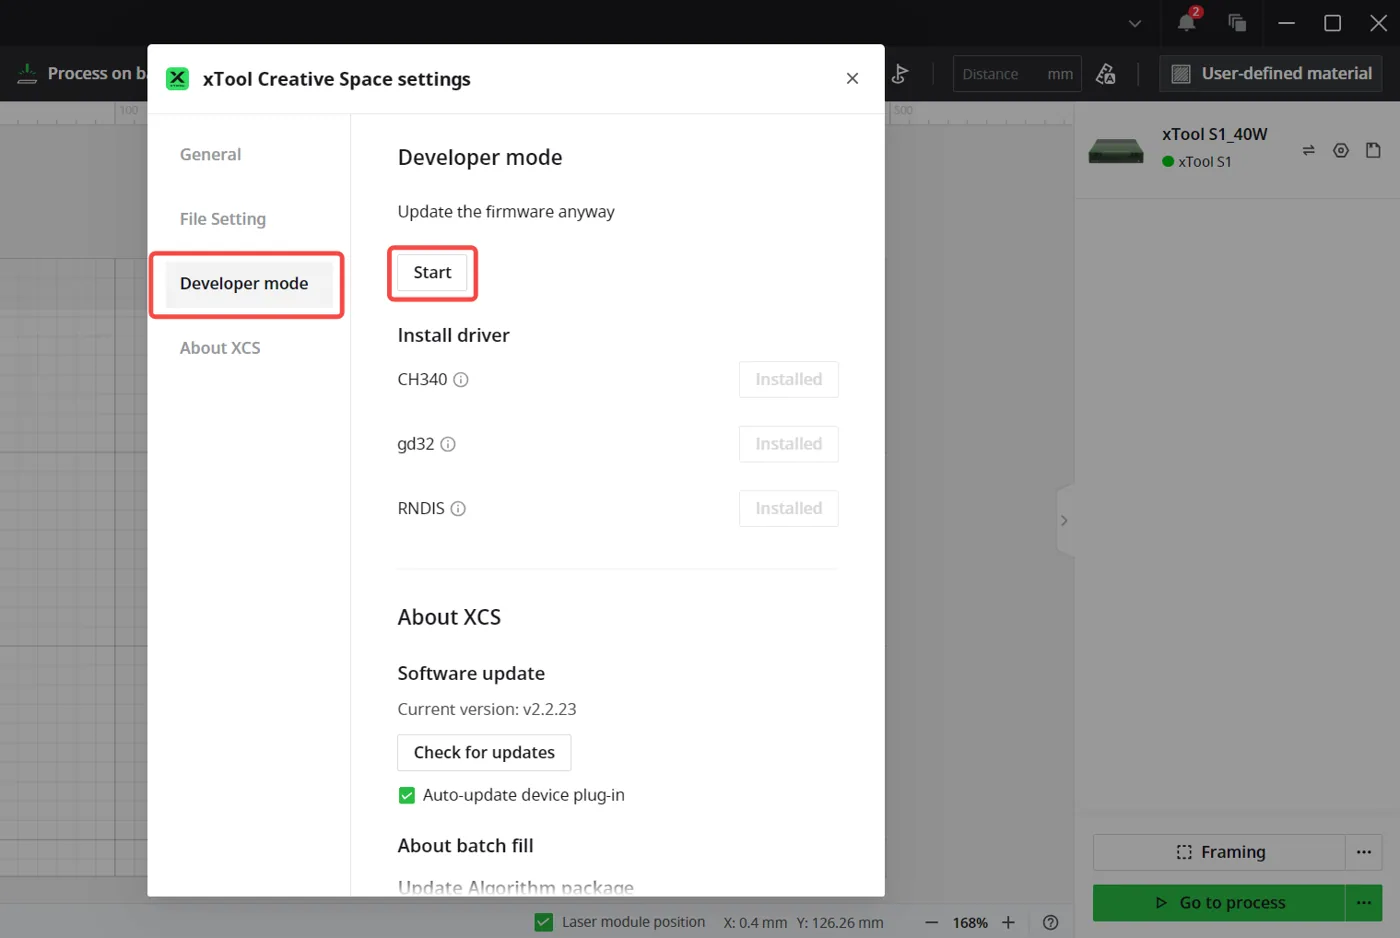
Task: Open the General settings tab
Action: tap(210, 154)
